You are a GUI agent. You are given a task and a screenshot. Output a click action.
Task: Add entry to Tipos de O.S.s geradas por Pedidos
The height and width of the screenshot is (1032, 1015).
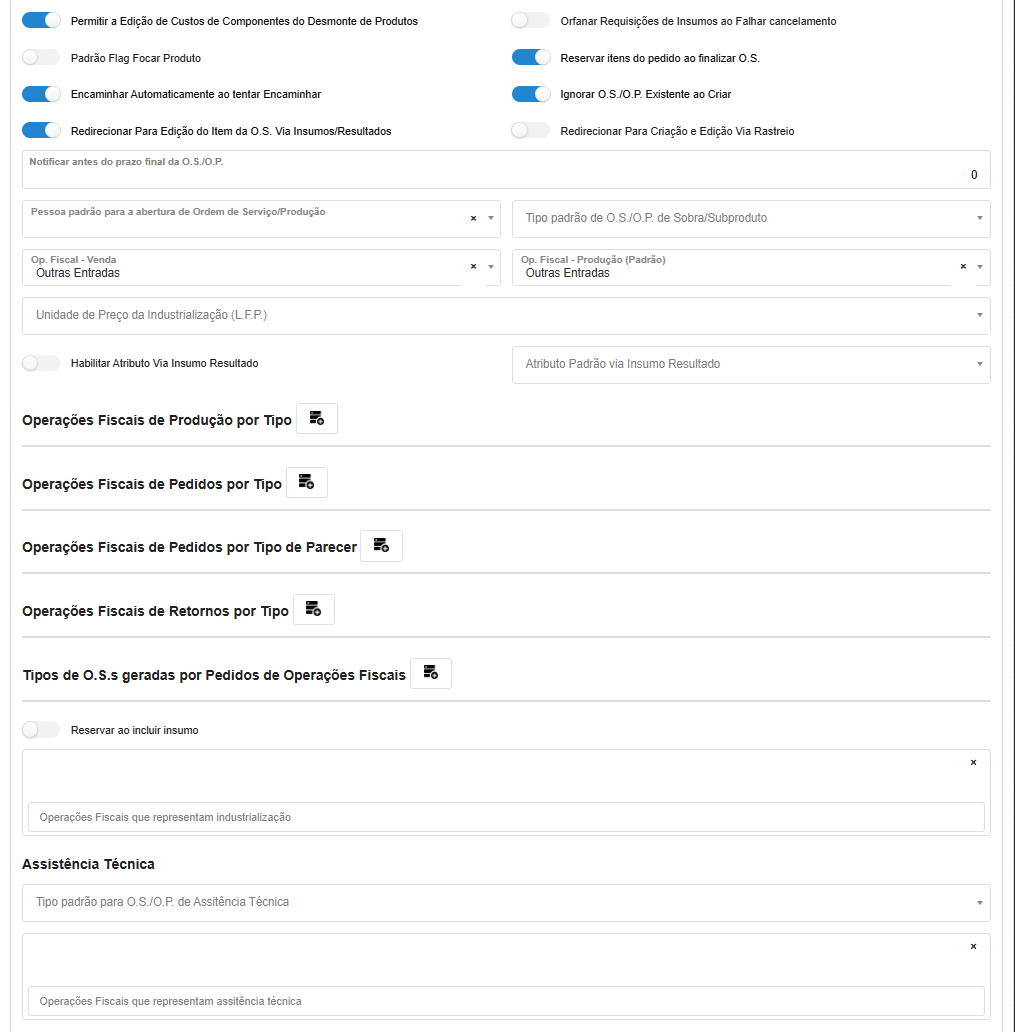(x=431, y=674)
